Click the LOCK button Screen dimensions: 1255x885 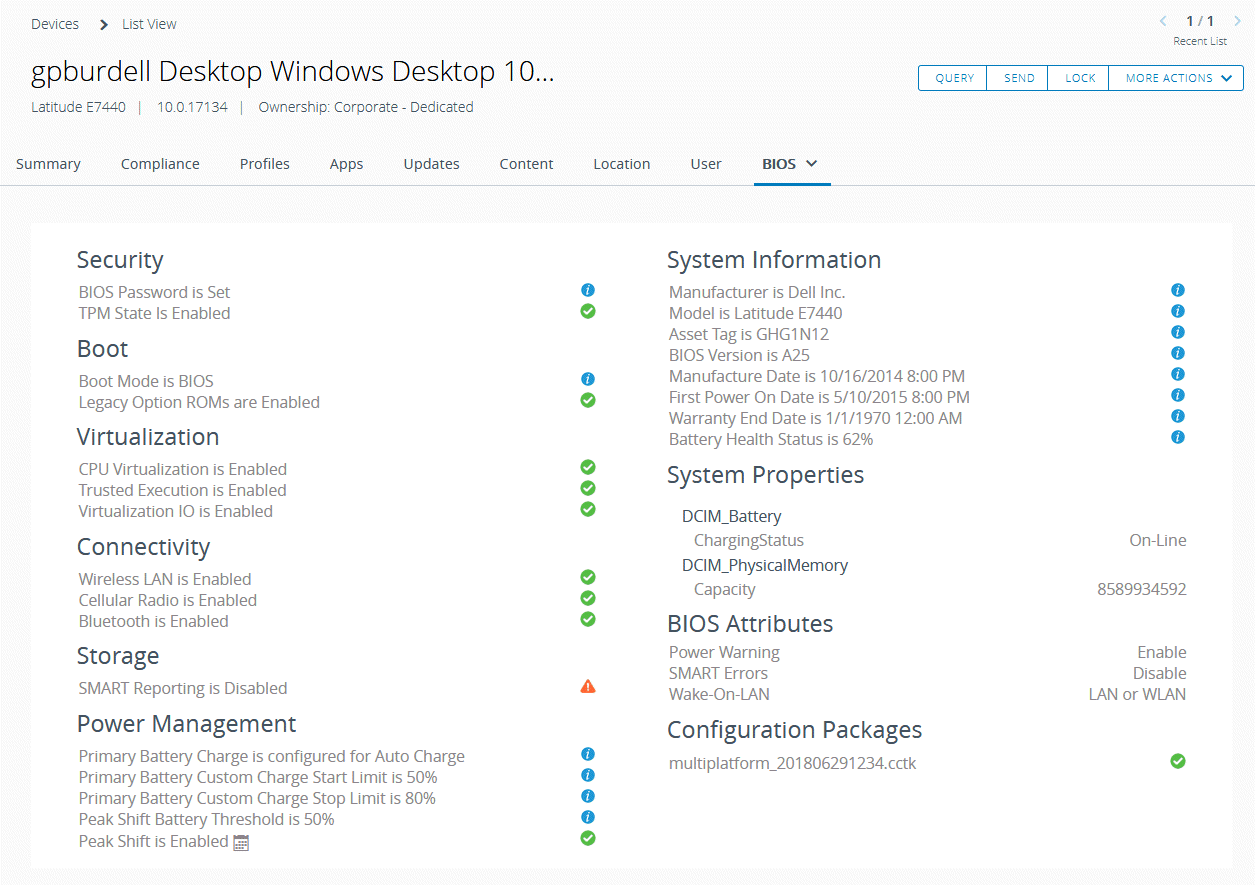tap(1077, 77)
